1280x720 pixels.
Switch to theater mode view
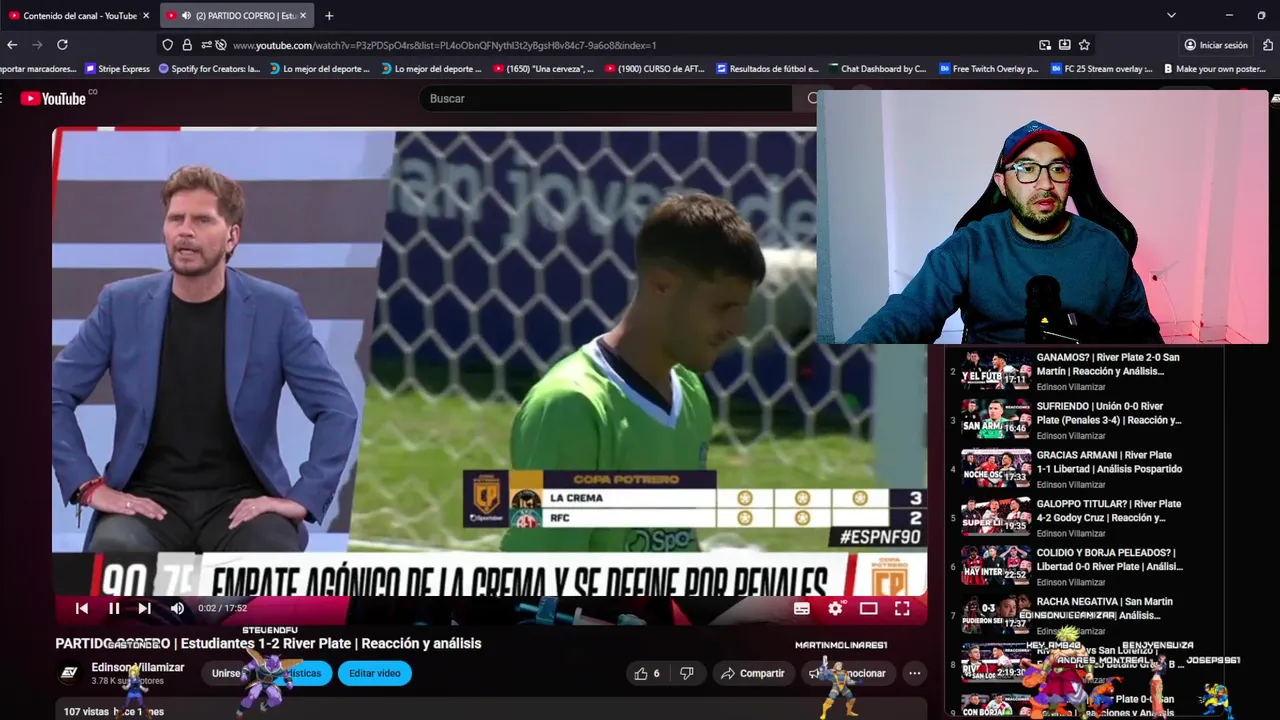pos(868,608)
